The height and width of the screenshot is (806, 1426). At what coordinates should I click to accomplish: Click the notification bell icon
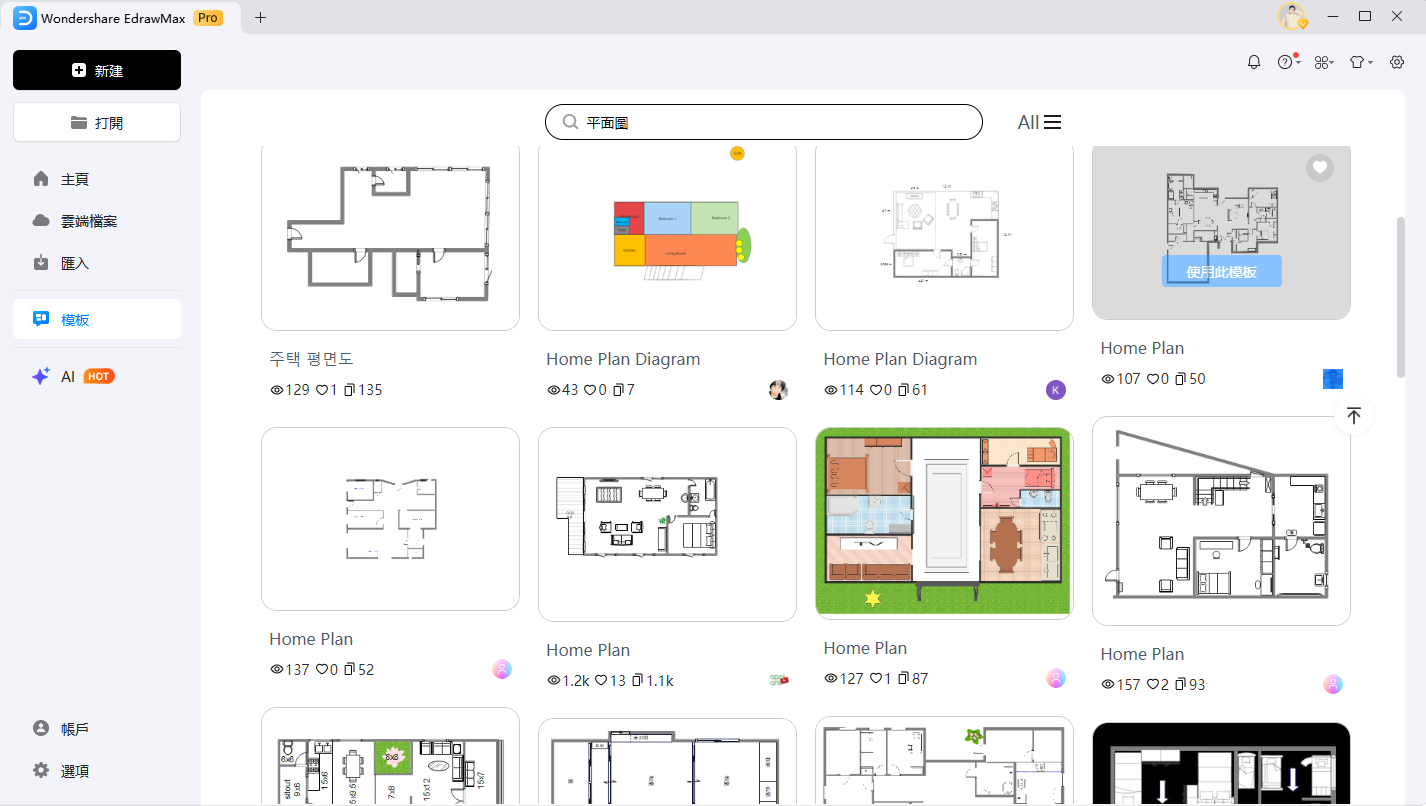click(1254, 62)
